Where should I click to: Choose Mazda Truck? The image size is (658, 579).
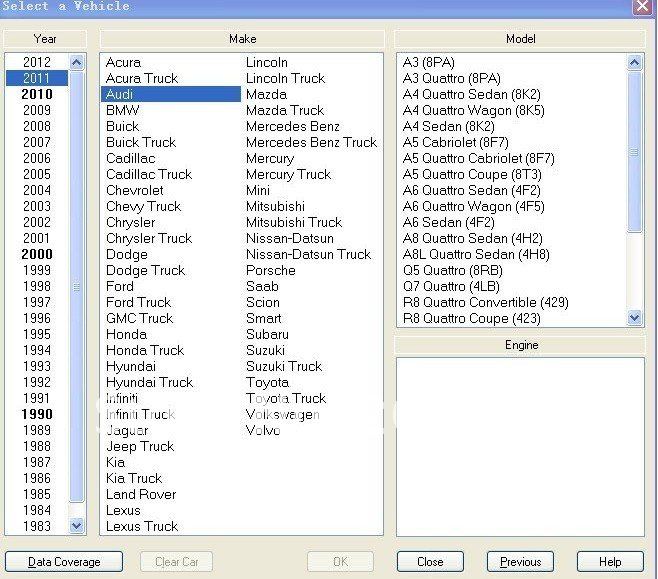[285, 110]
